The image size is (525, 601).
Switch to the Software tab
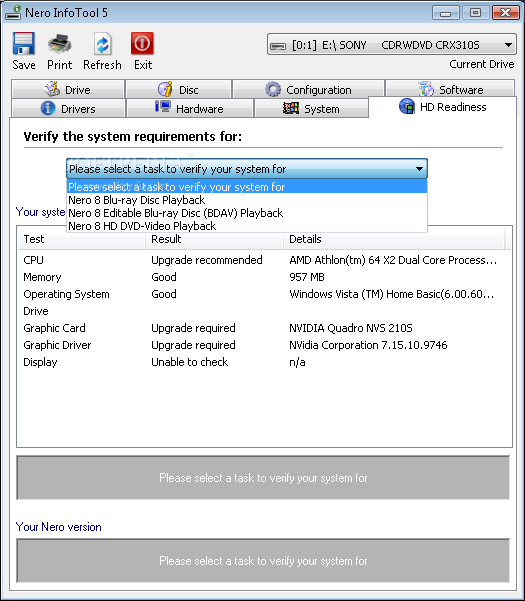pyautogui.click(x=450, y=89)
